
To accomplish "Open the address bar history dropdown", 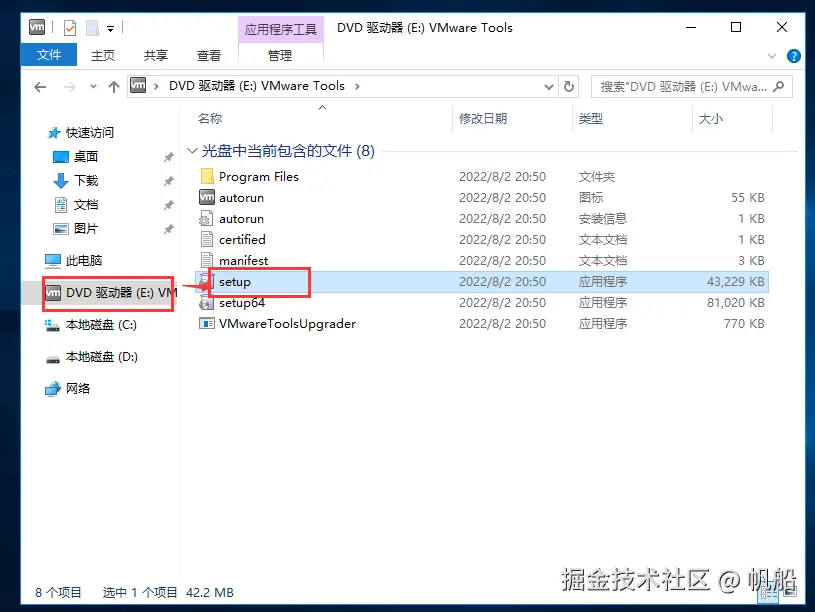I will pos(548,87).
